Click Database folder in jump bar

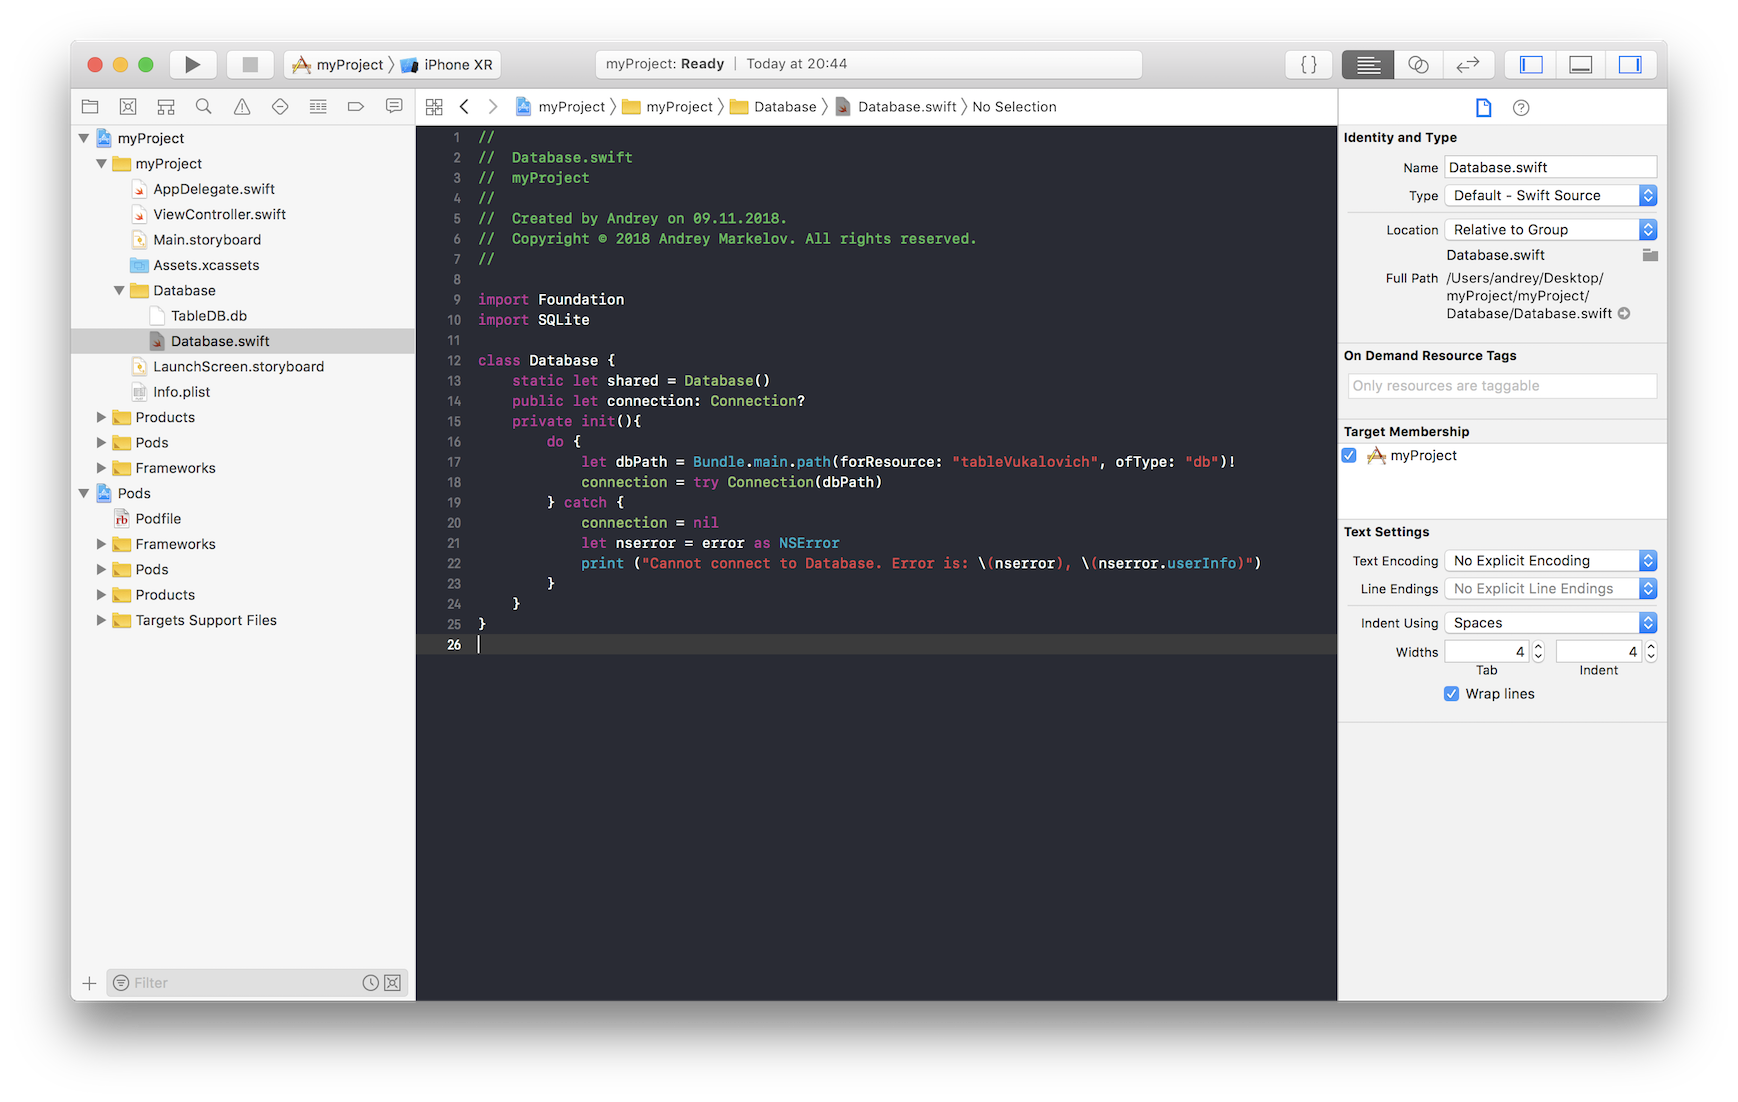coord(774,107)
